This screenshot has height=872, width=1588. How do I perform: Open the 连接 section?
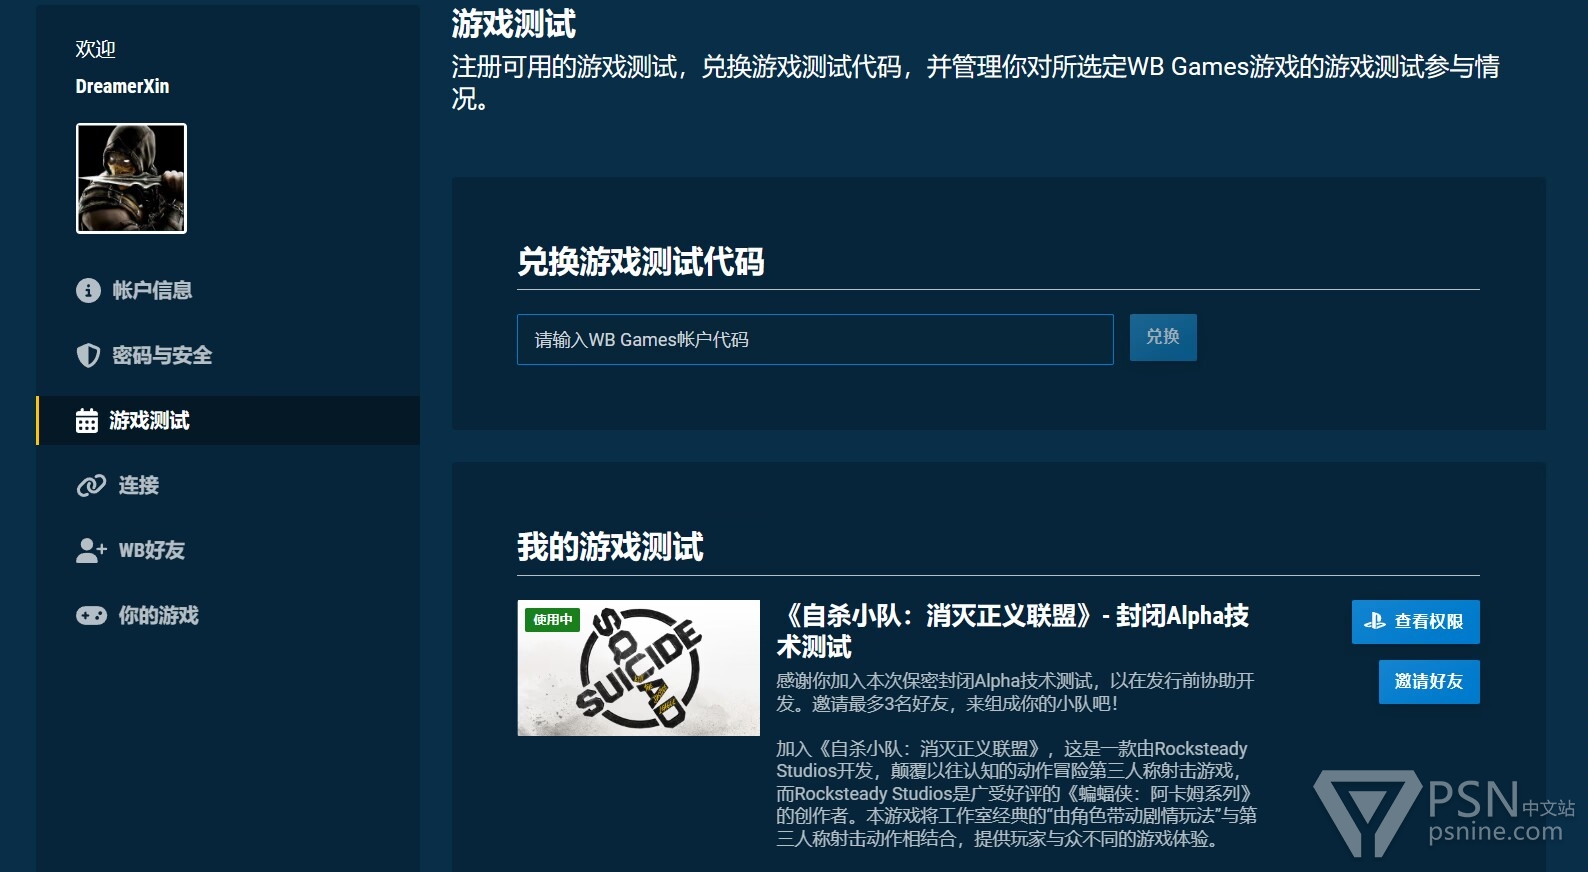(x=228, y=485)
